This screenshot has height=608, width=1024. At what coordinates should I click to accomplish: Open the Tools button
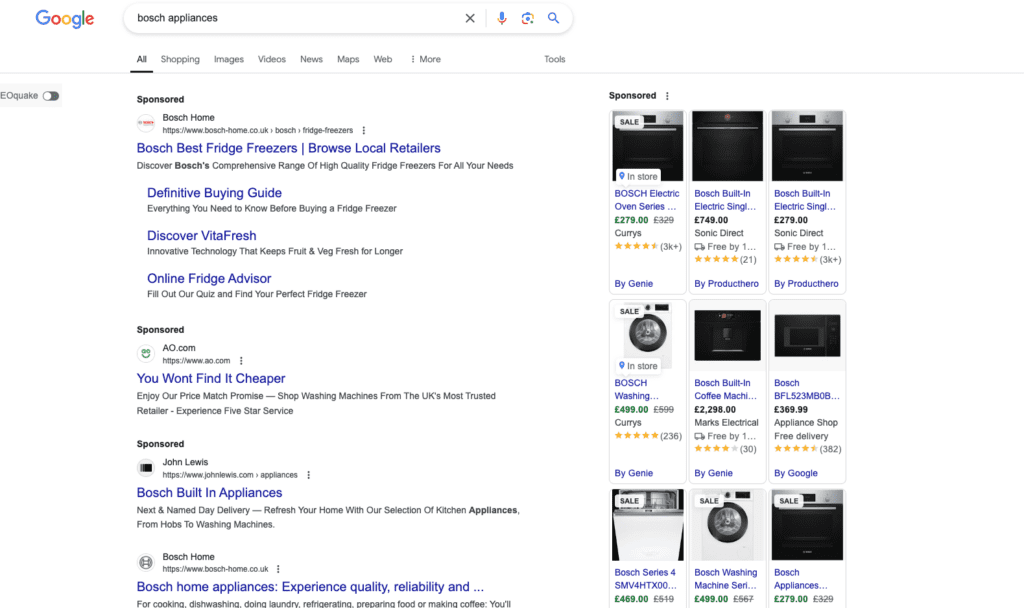pos(554,59)
